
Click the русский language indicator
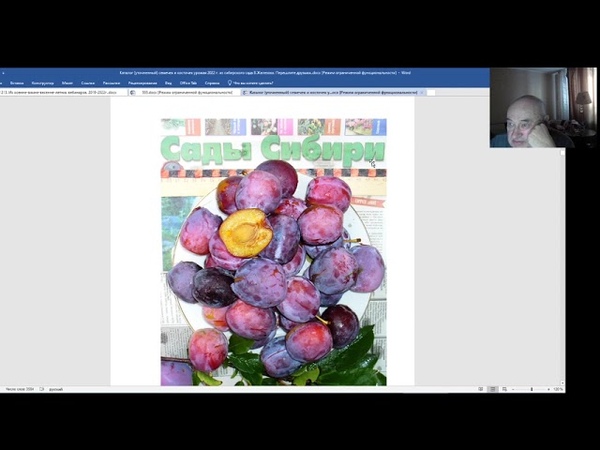[56, 389]
